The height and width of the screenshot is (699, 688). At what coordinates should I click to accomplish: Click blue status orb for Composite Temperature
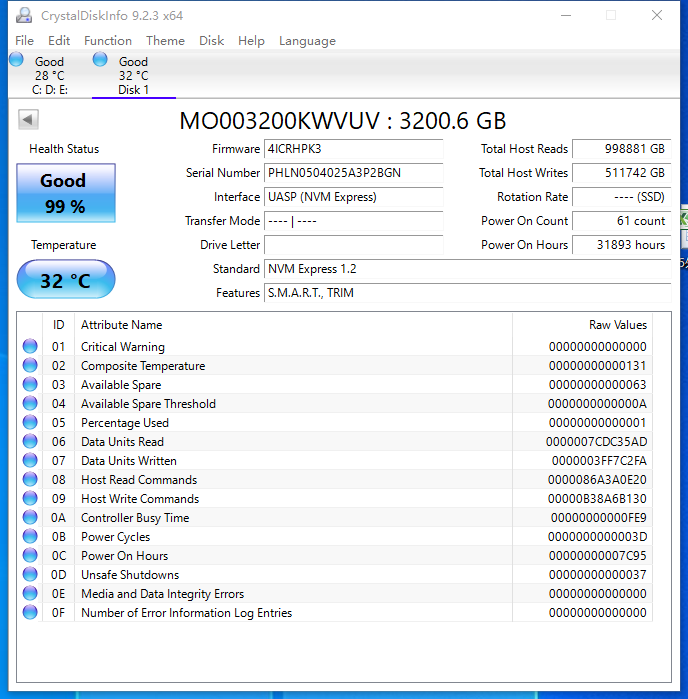[x=30, y=365]
